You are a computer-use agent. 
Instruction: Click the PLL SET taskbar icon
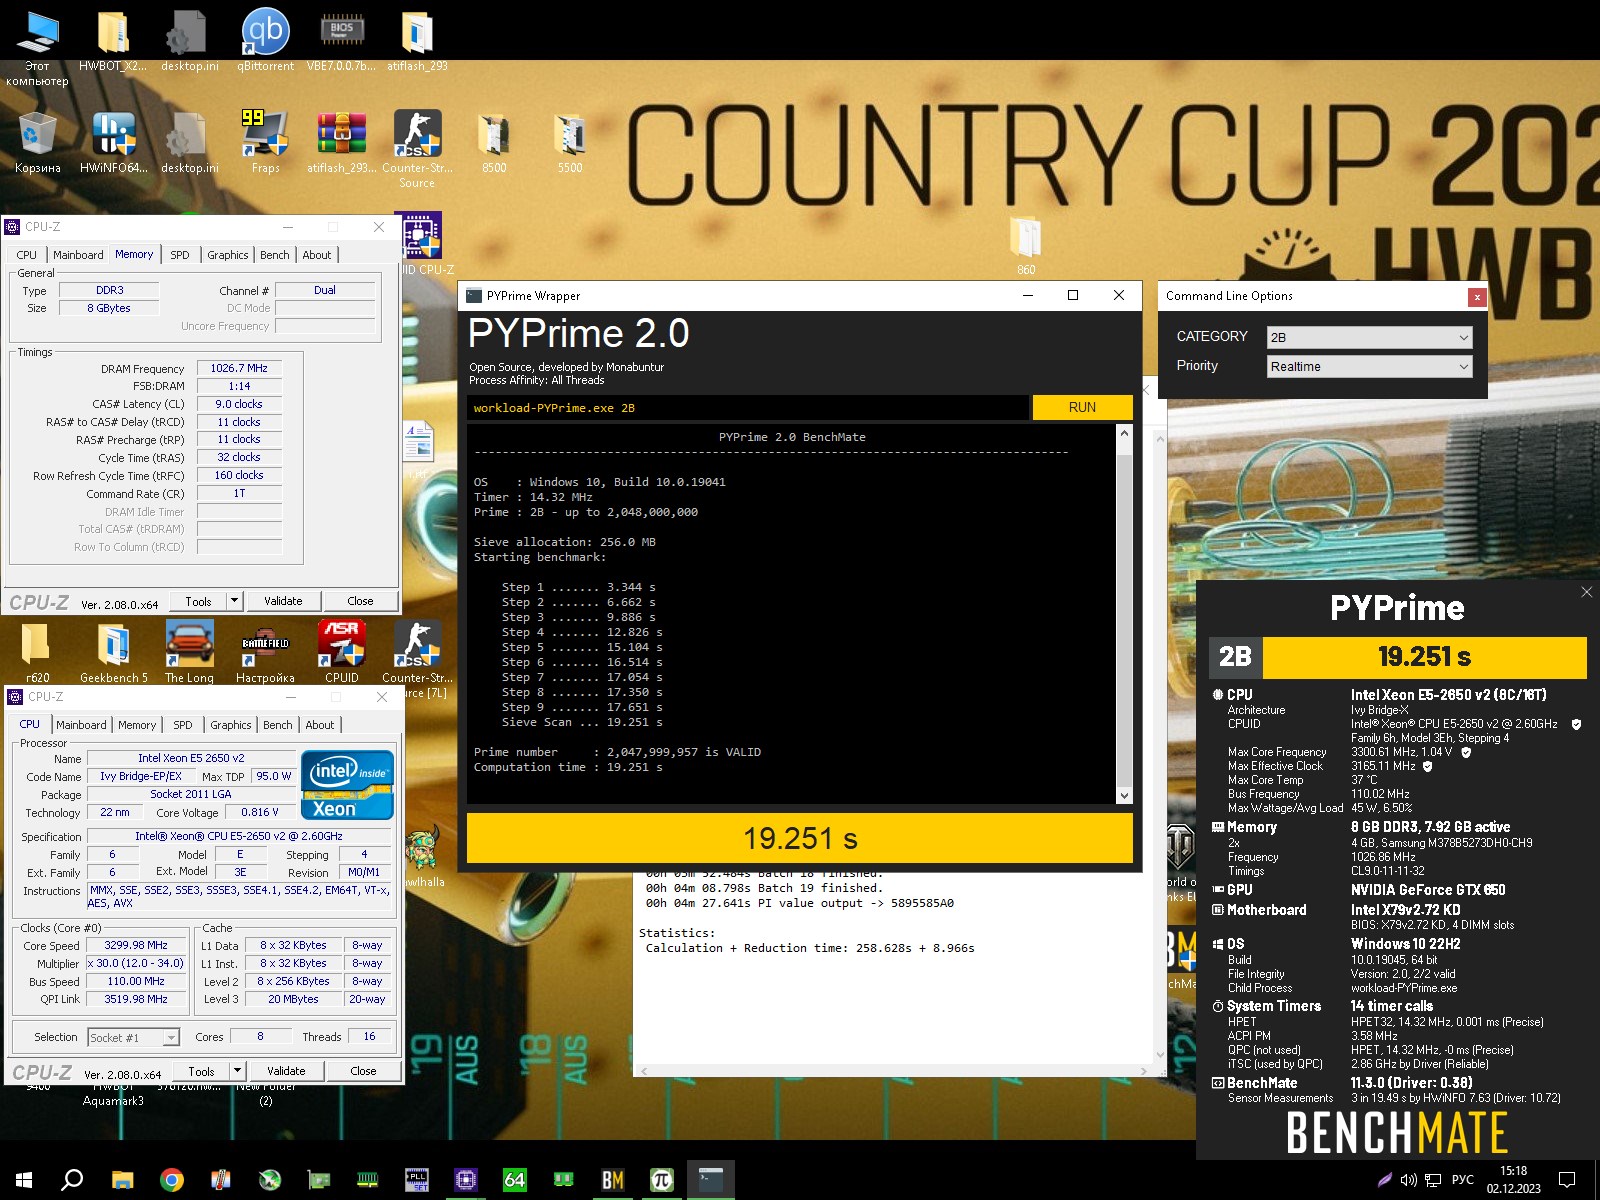416,1180
